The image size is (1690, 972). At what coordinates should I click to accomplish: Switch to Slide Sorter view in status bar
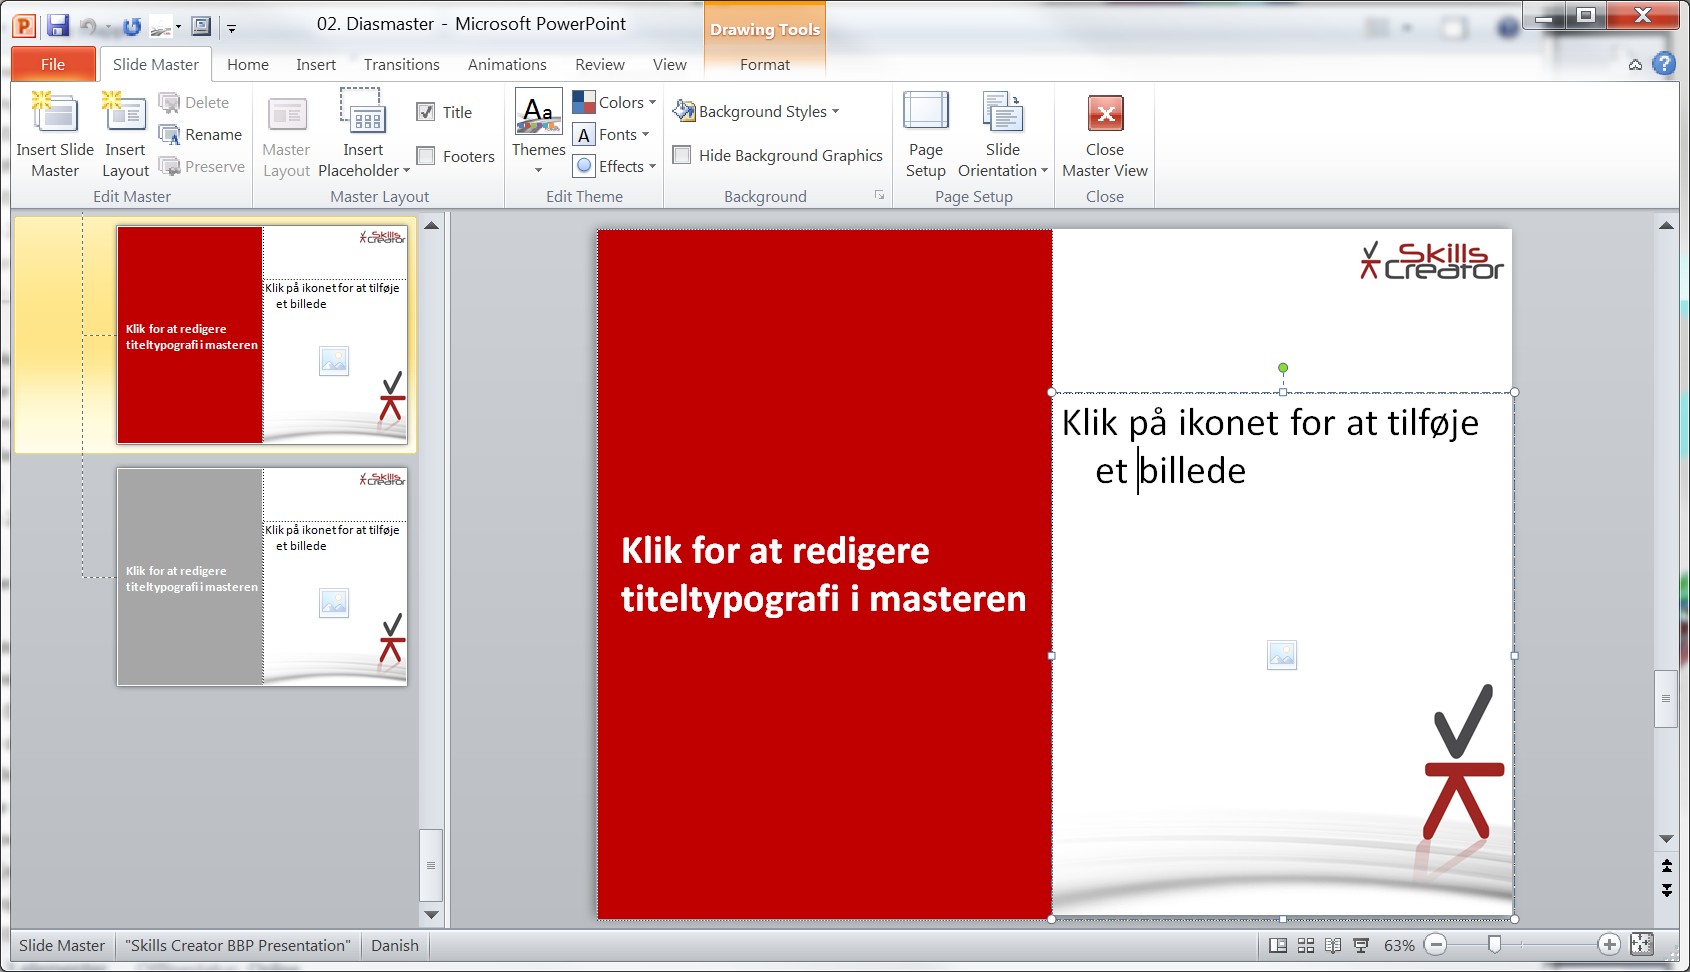(x=1306, y=945)
